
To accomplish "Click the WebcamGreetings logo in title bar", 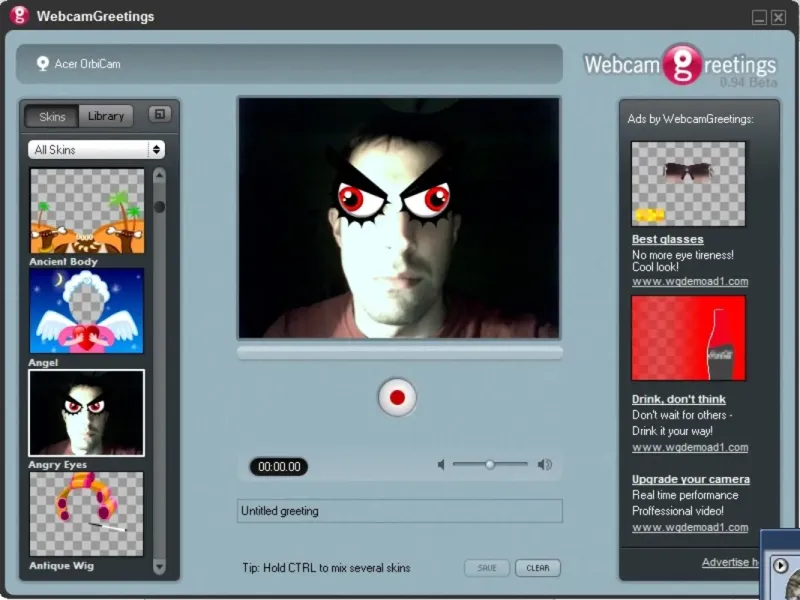I will click(x=19, y=15).
